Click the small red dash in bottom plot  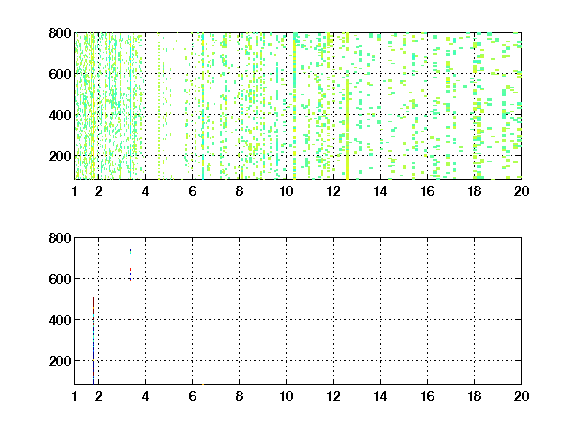130,270
